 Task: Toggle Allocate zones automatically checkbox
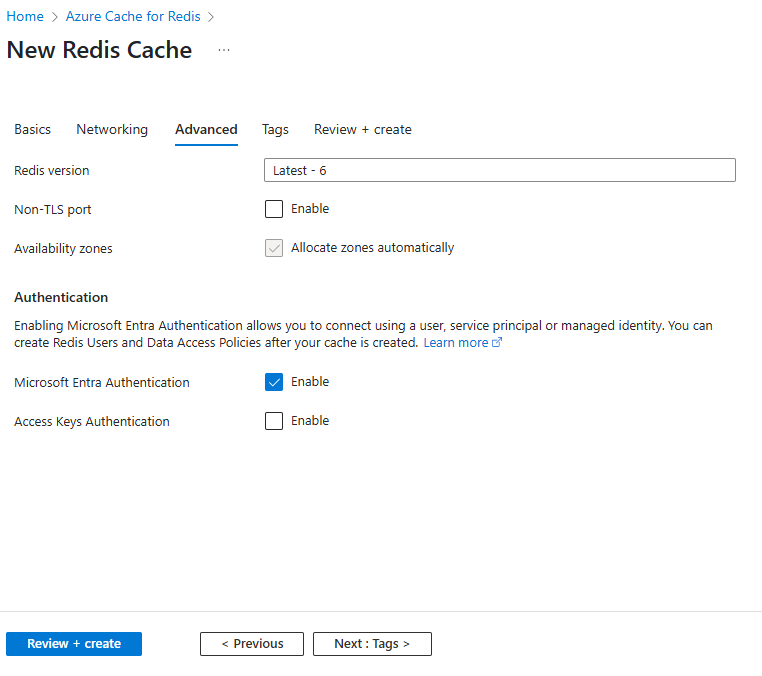pyautogui.click(x=274, y=248)
